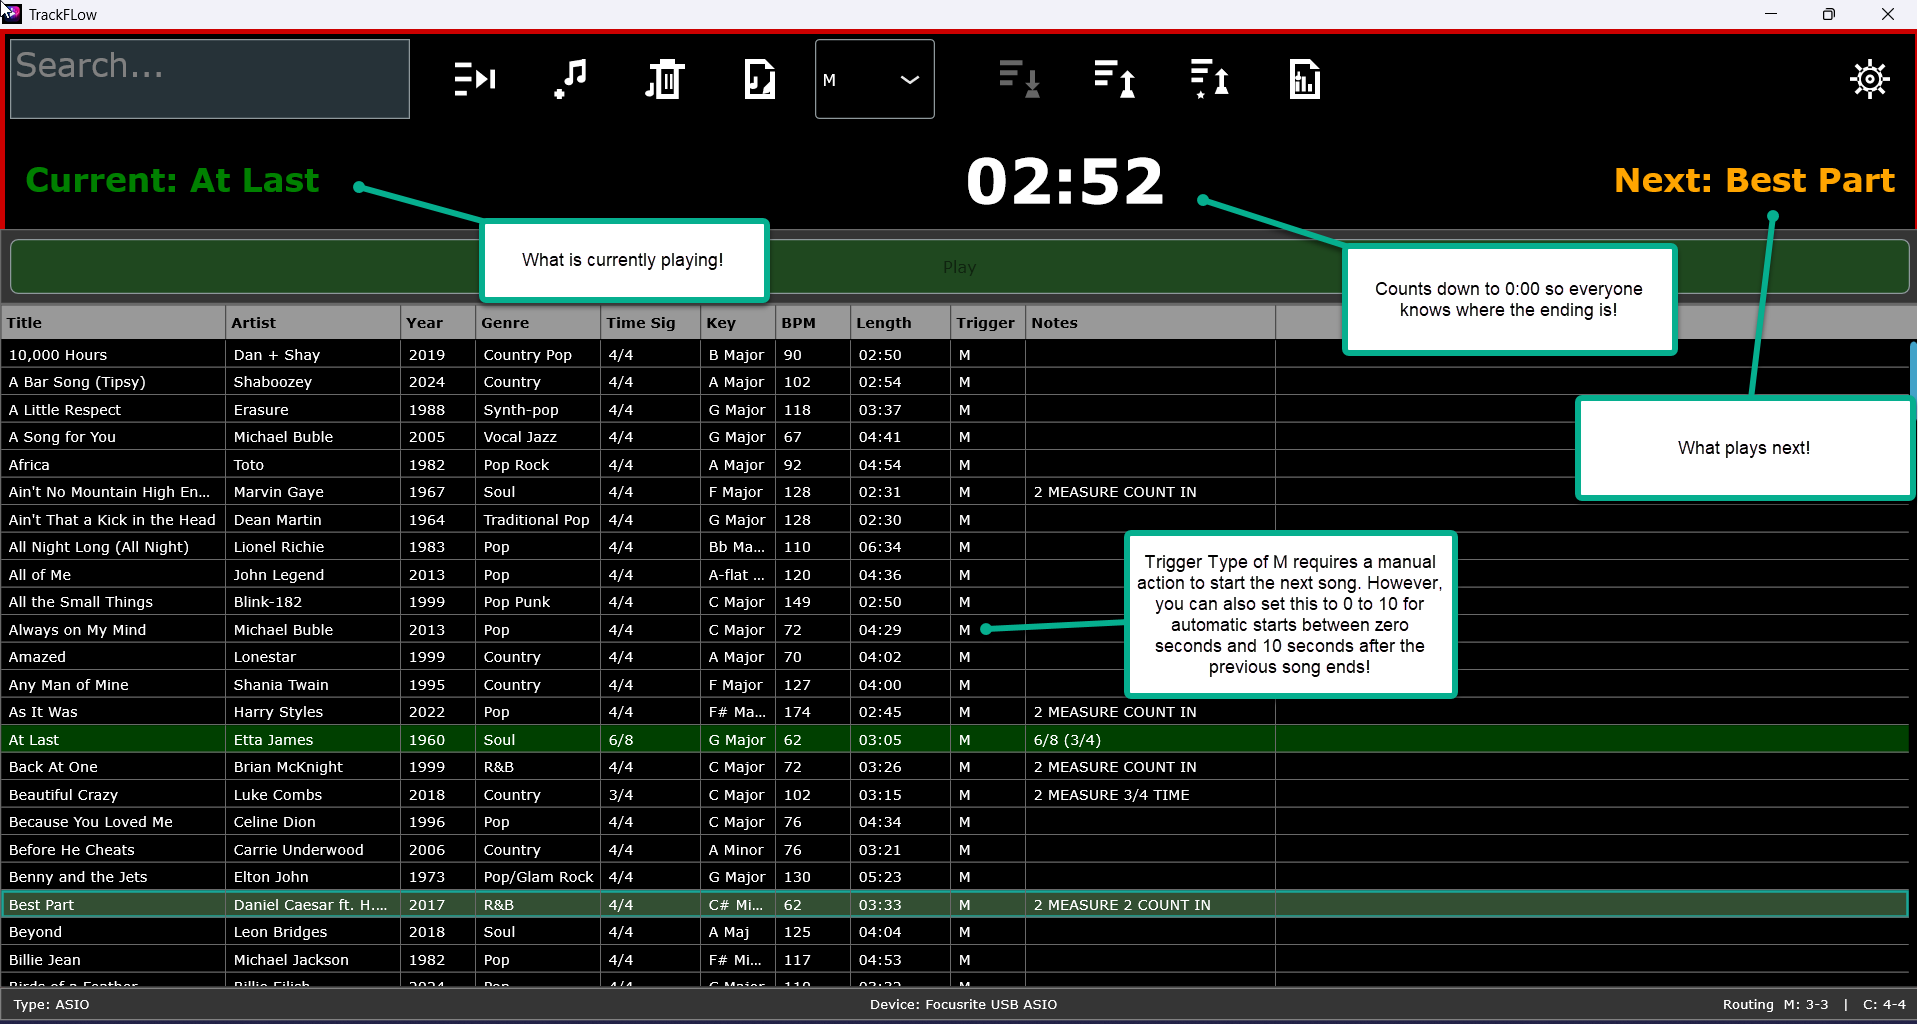Open the delete song trash icon

663,79
